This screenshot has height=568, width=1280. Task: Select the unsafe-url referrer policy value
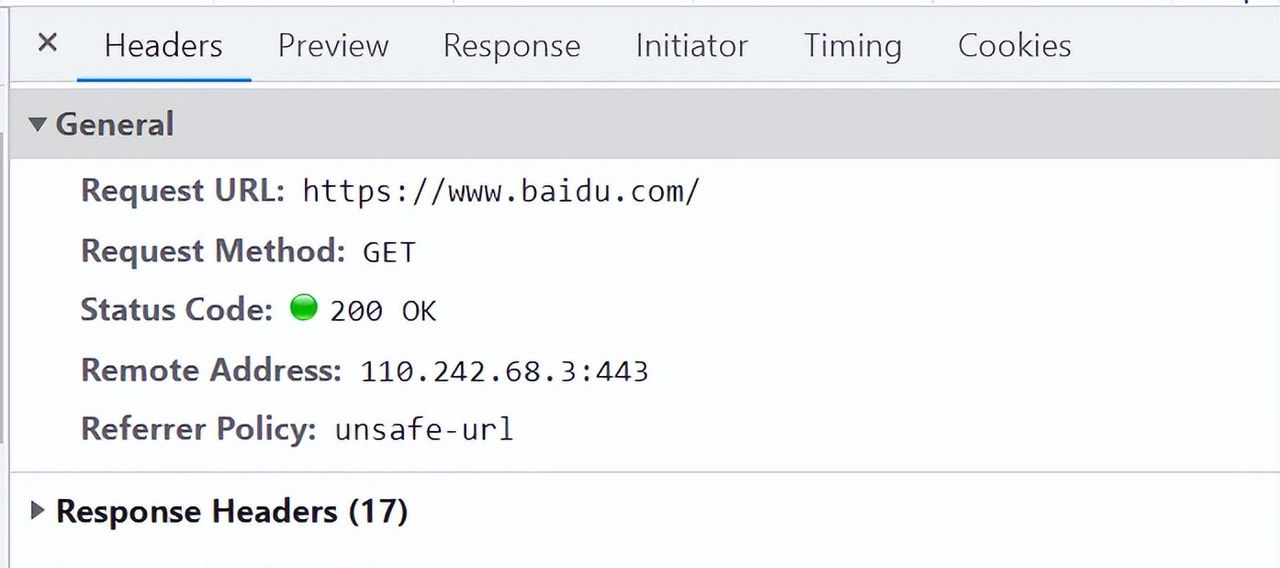424,430
